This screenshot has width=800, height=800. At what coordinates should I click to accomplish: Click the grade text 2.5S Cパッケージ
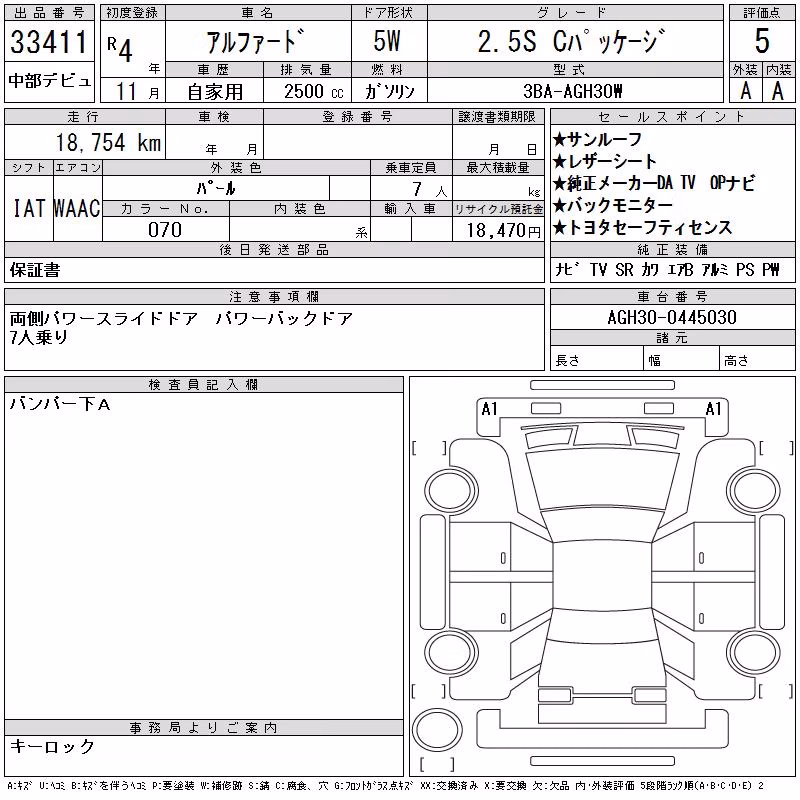(x=571, y=41)
